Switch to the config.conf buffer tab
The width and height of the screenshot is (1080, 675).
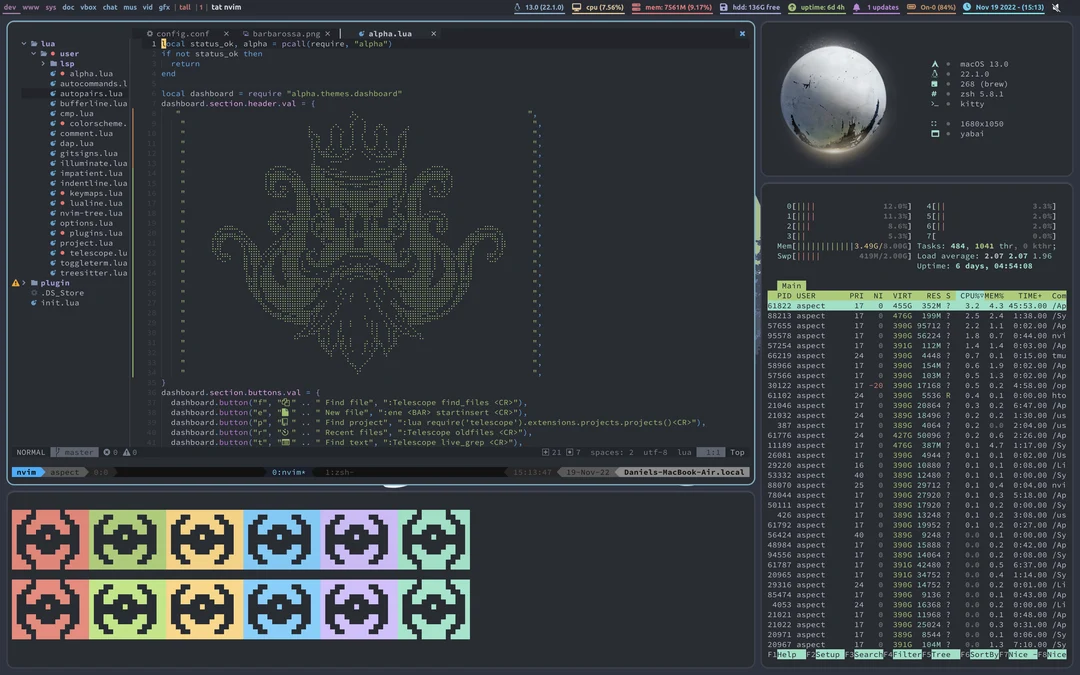(183, 34)
